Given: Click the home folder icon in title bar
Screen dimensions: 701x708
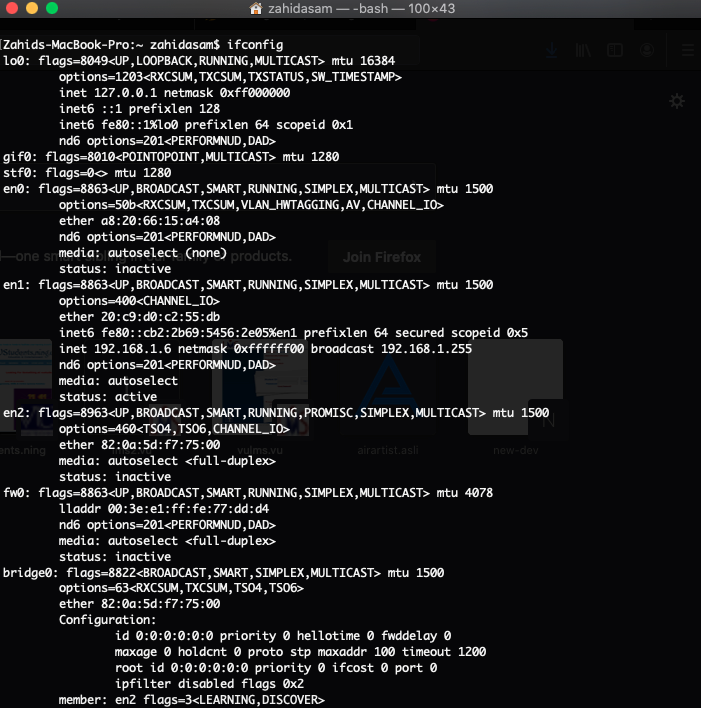Looking at the screenshot, I should coord(256,8).
